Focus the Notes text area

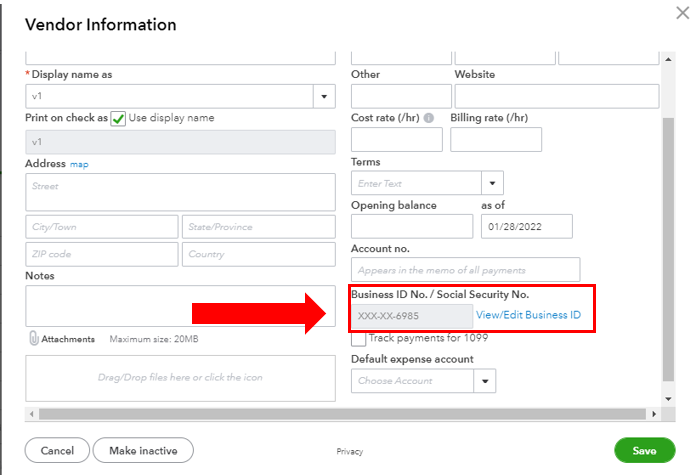pyautogui.click(x=180, y=306)
